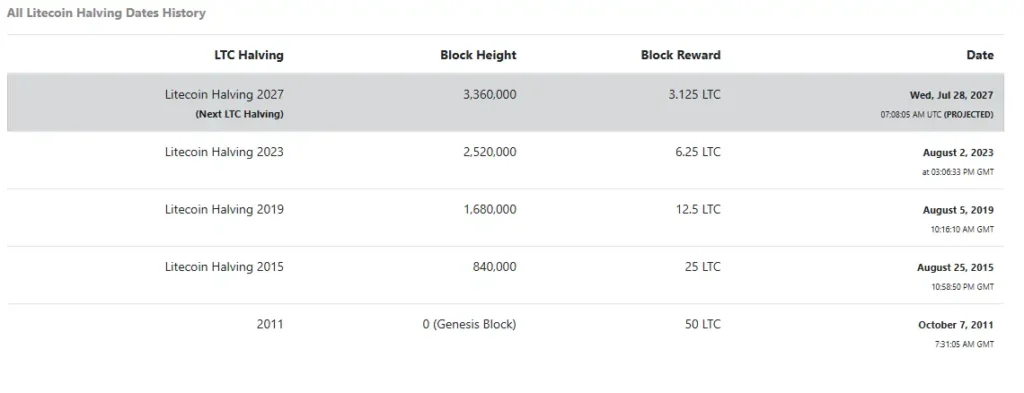Select the 3,360,000 block height value
Image resolution: width=1024 pixels, height=393 pixels.
click(x=489, y=95)
